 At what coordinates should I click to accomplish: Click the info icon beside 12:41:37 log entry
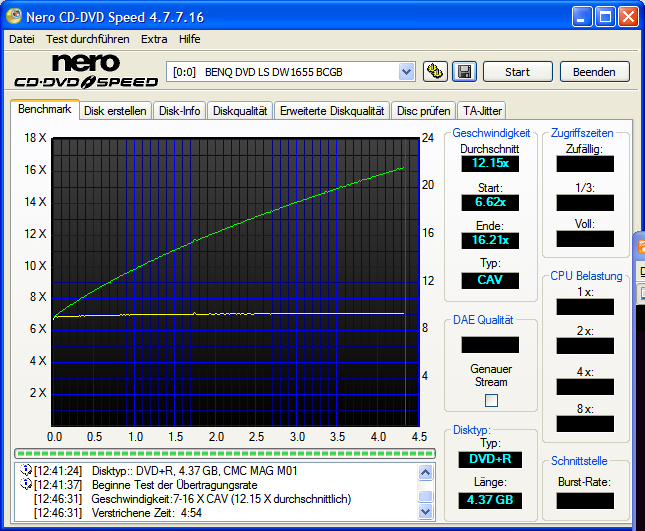[26, 484]
